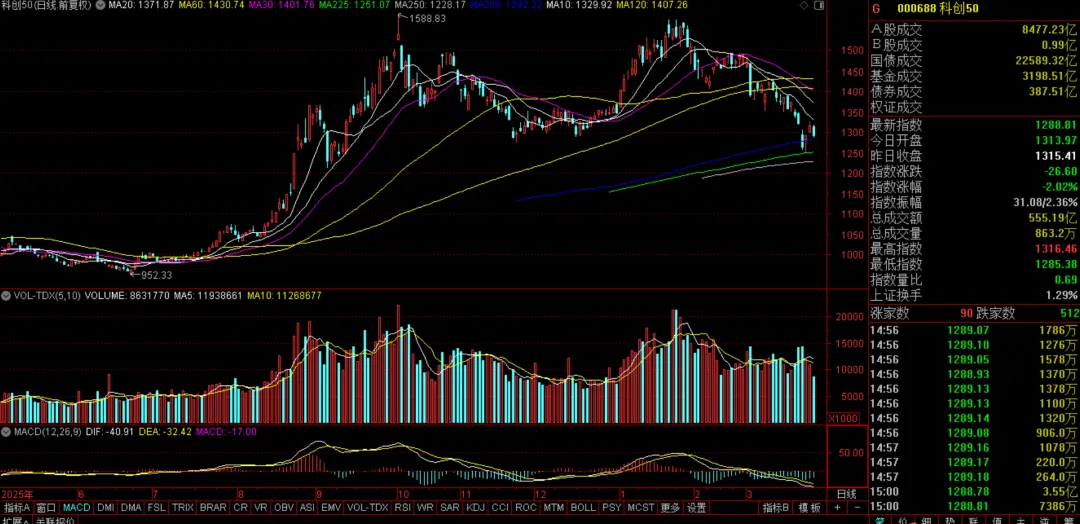Click the 最新指数 value 1288.81
Viewport: 1080px width, 524px height.
click(x=1055, y=125)
